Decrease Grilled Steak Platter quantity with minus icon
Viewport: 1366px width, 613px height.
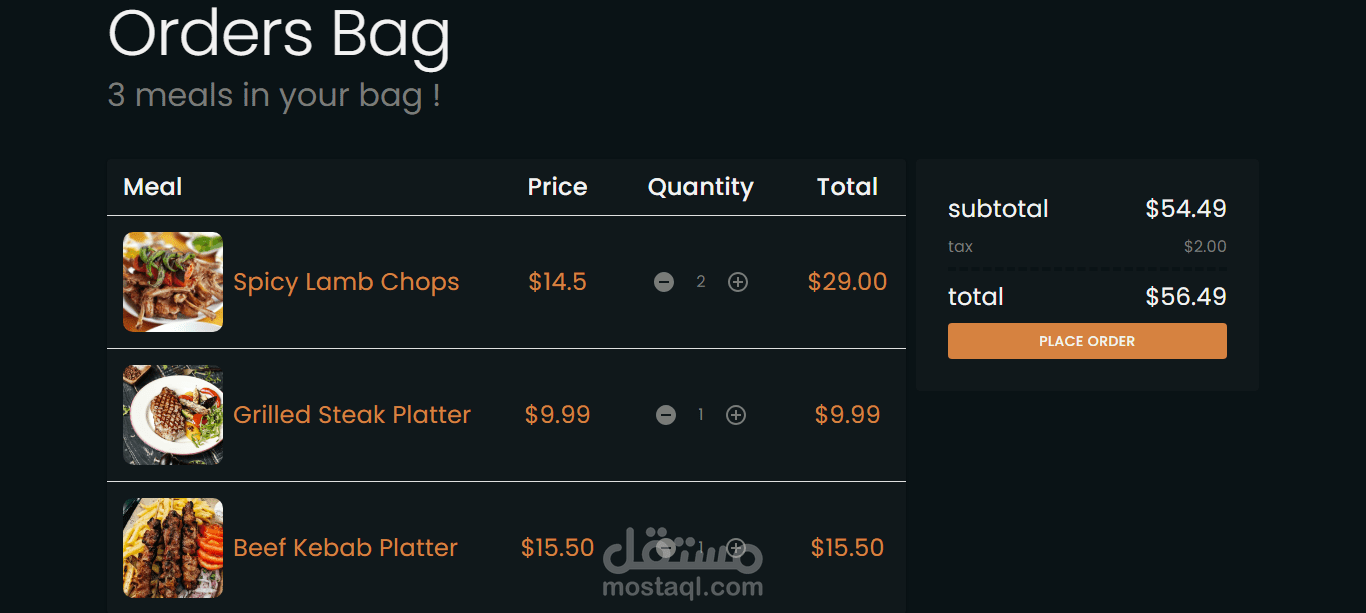coord(666,415)
